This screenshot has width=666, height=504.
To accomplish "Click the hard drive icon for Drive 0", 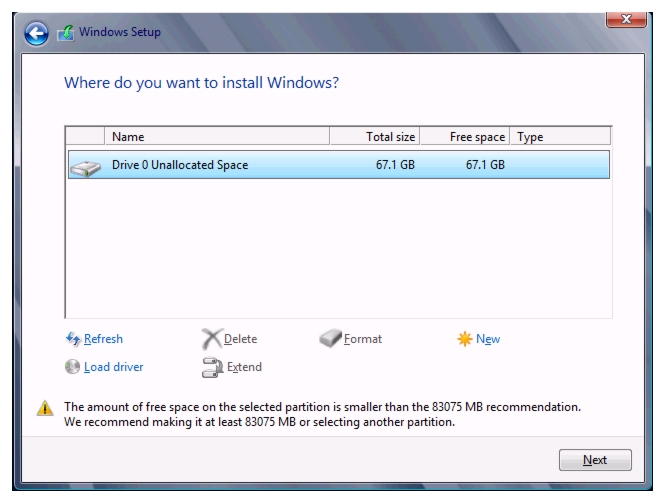I will (x=85, y=167).
